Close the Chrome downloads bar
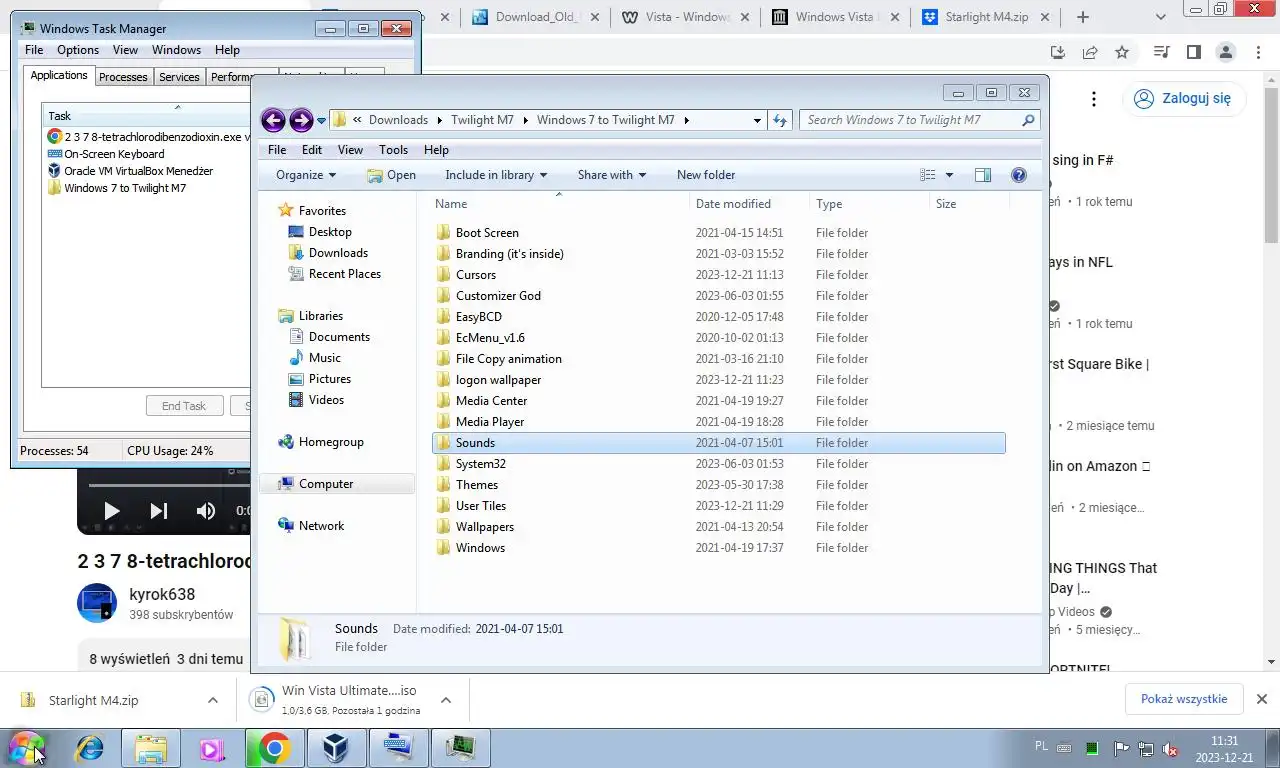This screenshot has width=1280, height=768. tap(1262, 699)
